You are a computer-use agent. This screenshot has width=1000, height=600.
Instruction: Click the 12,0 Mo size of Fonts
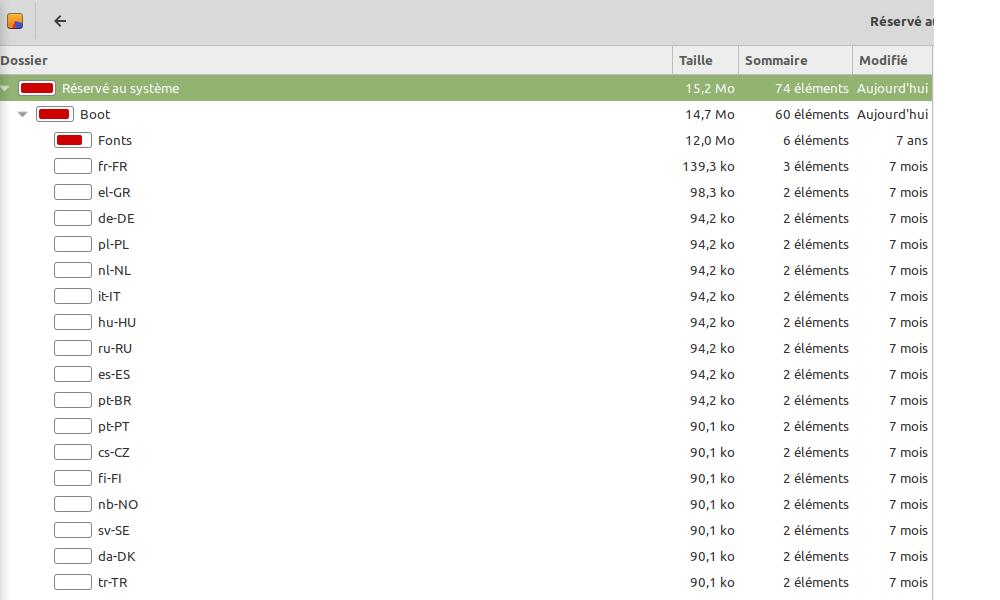(x=710, y=141)
